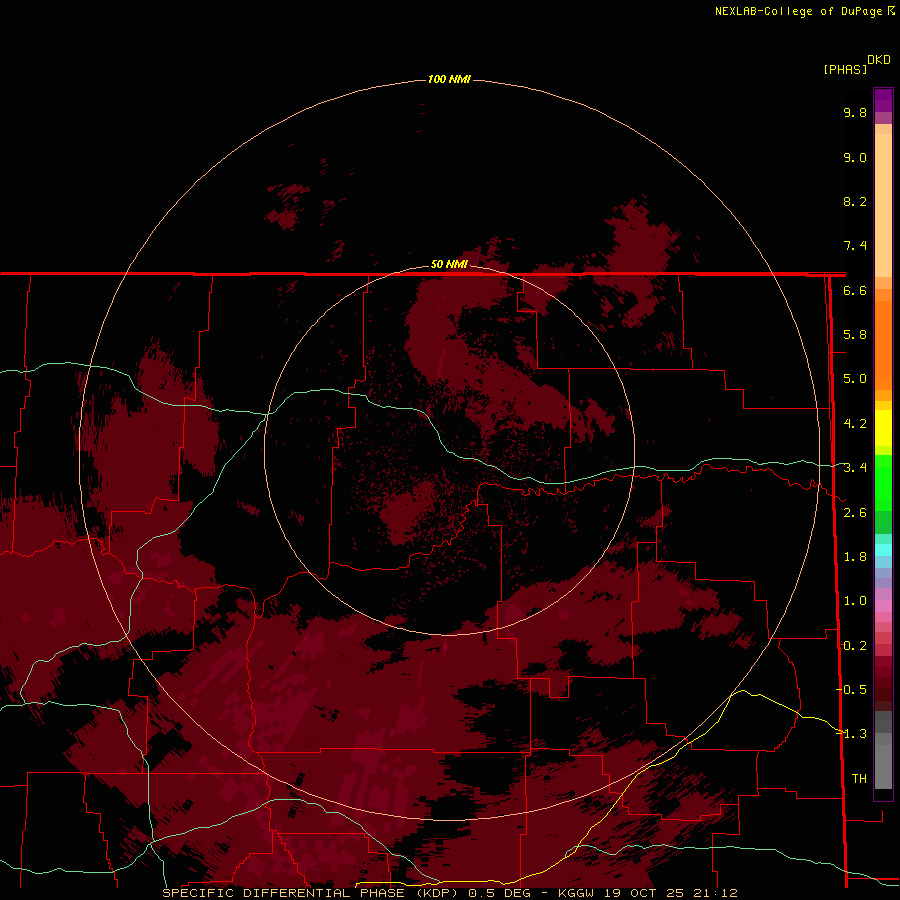Image resolution: width=900 pixels, height=900 pixels.
Task: Click the 21:12 time stamp
Action: (x=715, y=893)
